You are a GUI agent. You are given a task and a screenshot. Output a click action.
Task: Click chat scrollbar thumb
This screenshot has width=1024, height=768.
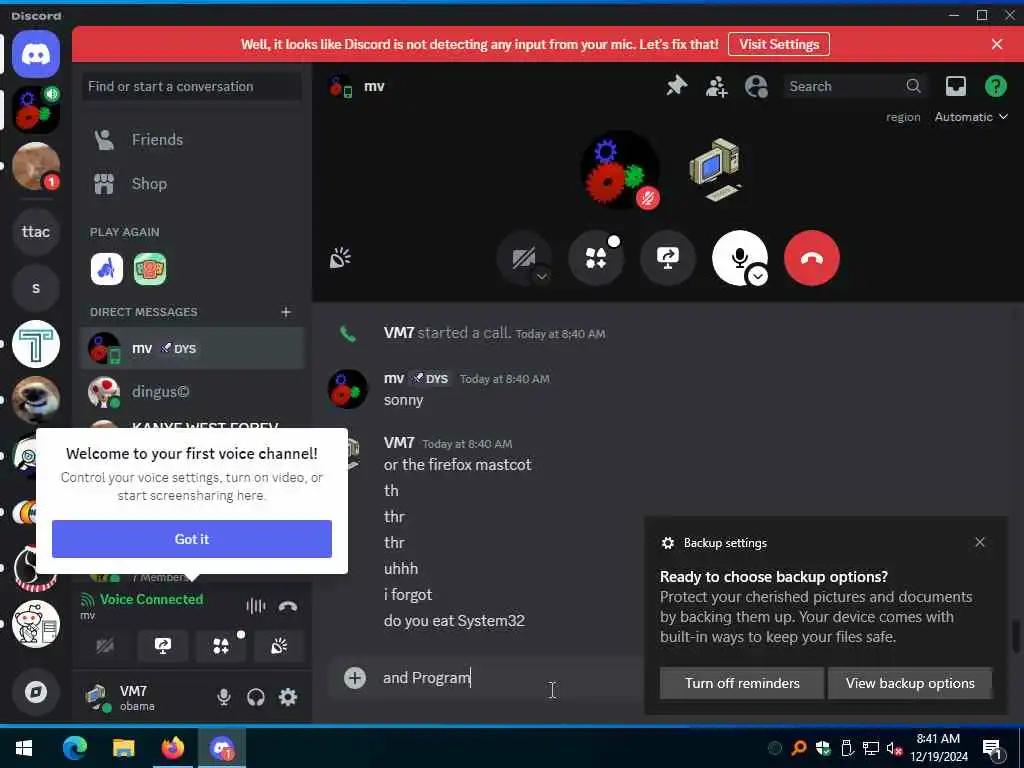pos(1016,635)
